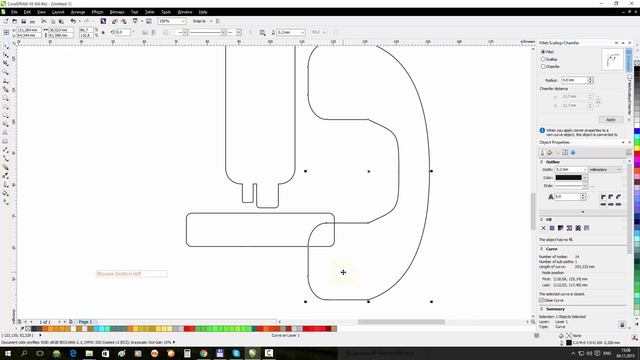Choose the Vector Pattern Fill icon
This screenshot has width=640, height=360.
[569, 228]
